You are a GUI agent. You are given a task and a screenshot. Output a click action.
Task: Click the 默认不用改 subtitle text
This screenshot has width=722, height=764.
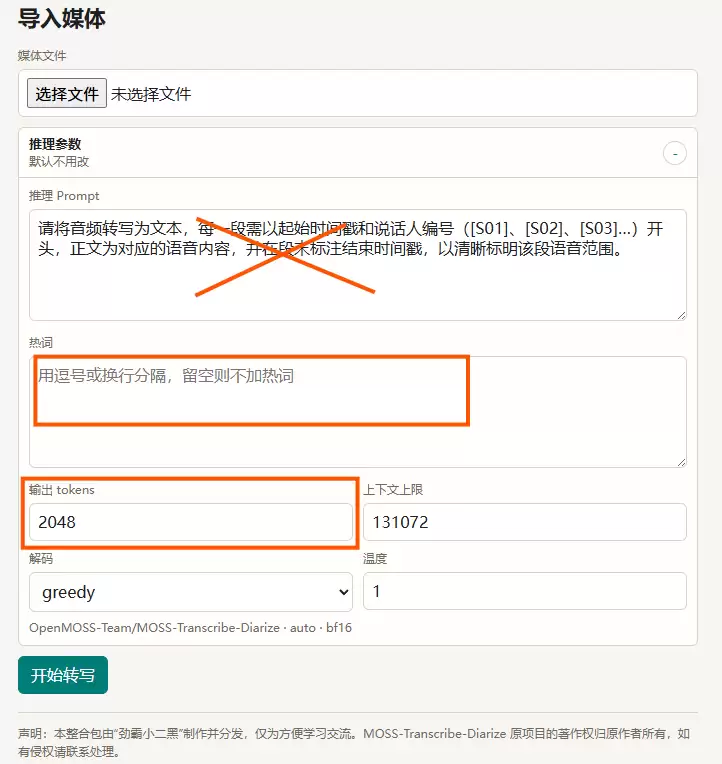point(59,162)
